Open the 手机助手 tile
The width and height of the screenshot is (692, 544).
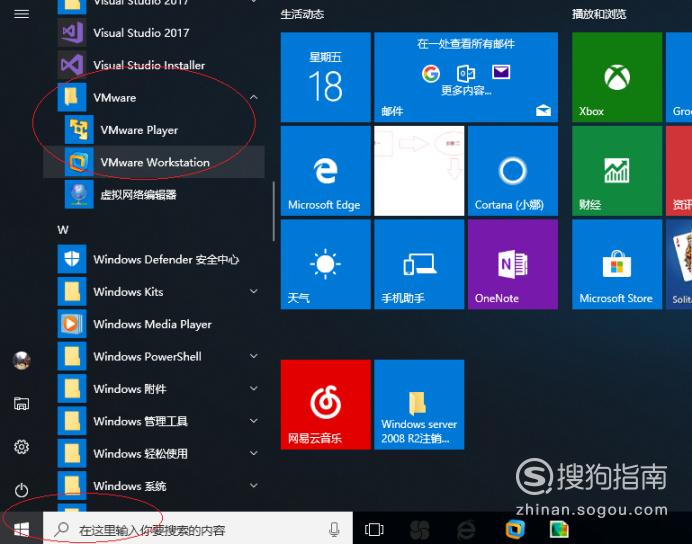coord(419,265)
